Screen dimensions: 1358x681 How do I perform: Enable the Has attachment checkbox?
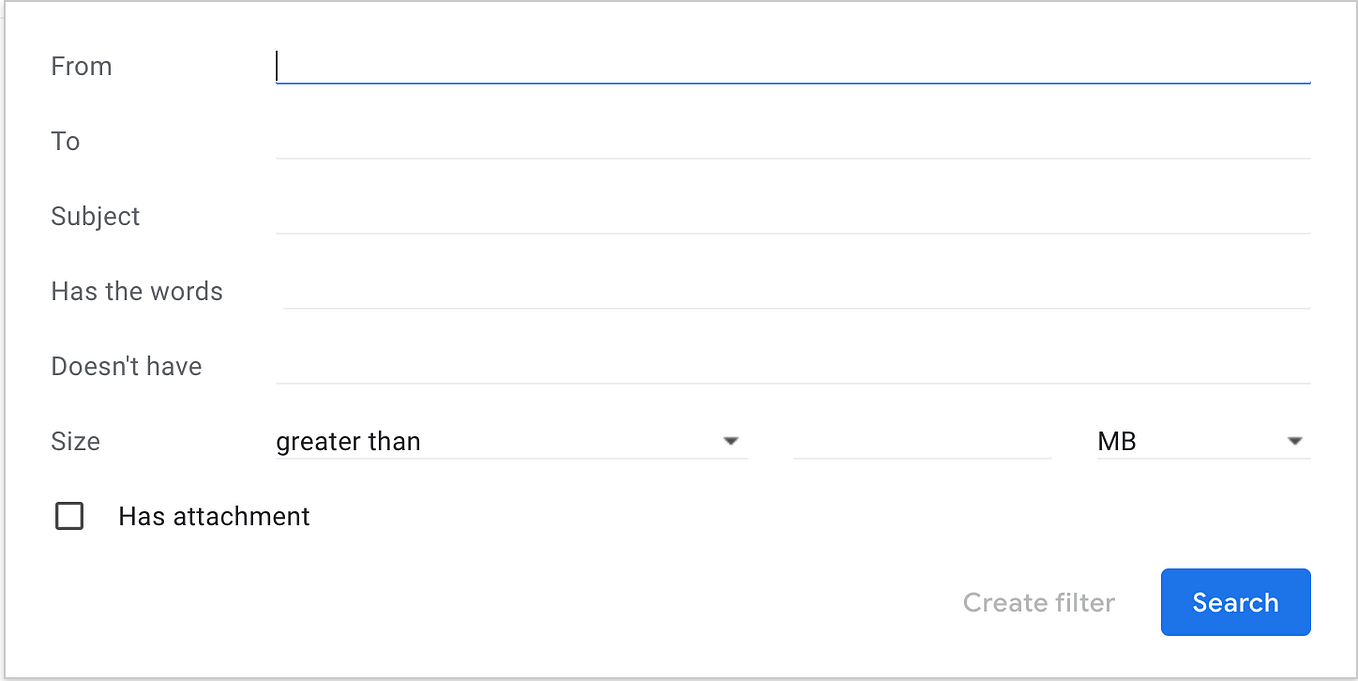pos(69,516)
